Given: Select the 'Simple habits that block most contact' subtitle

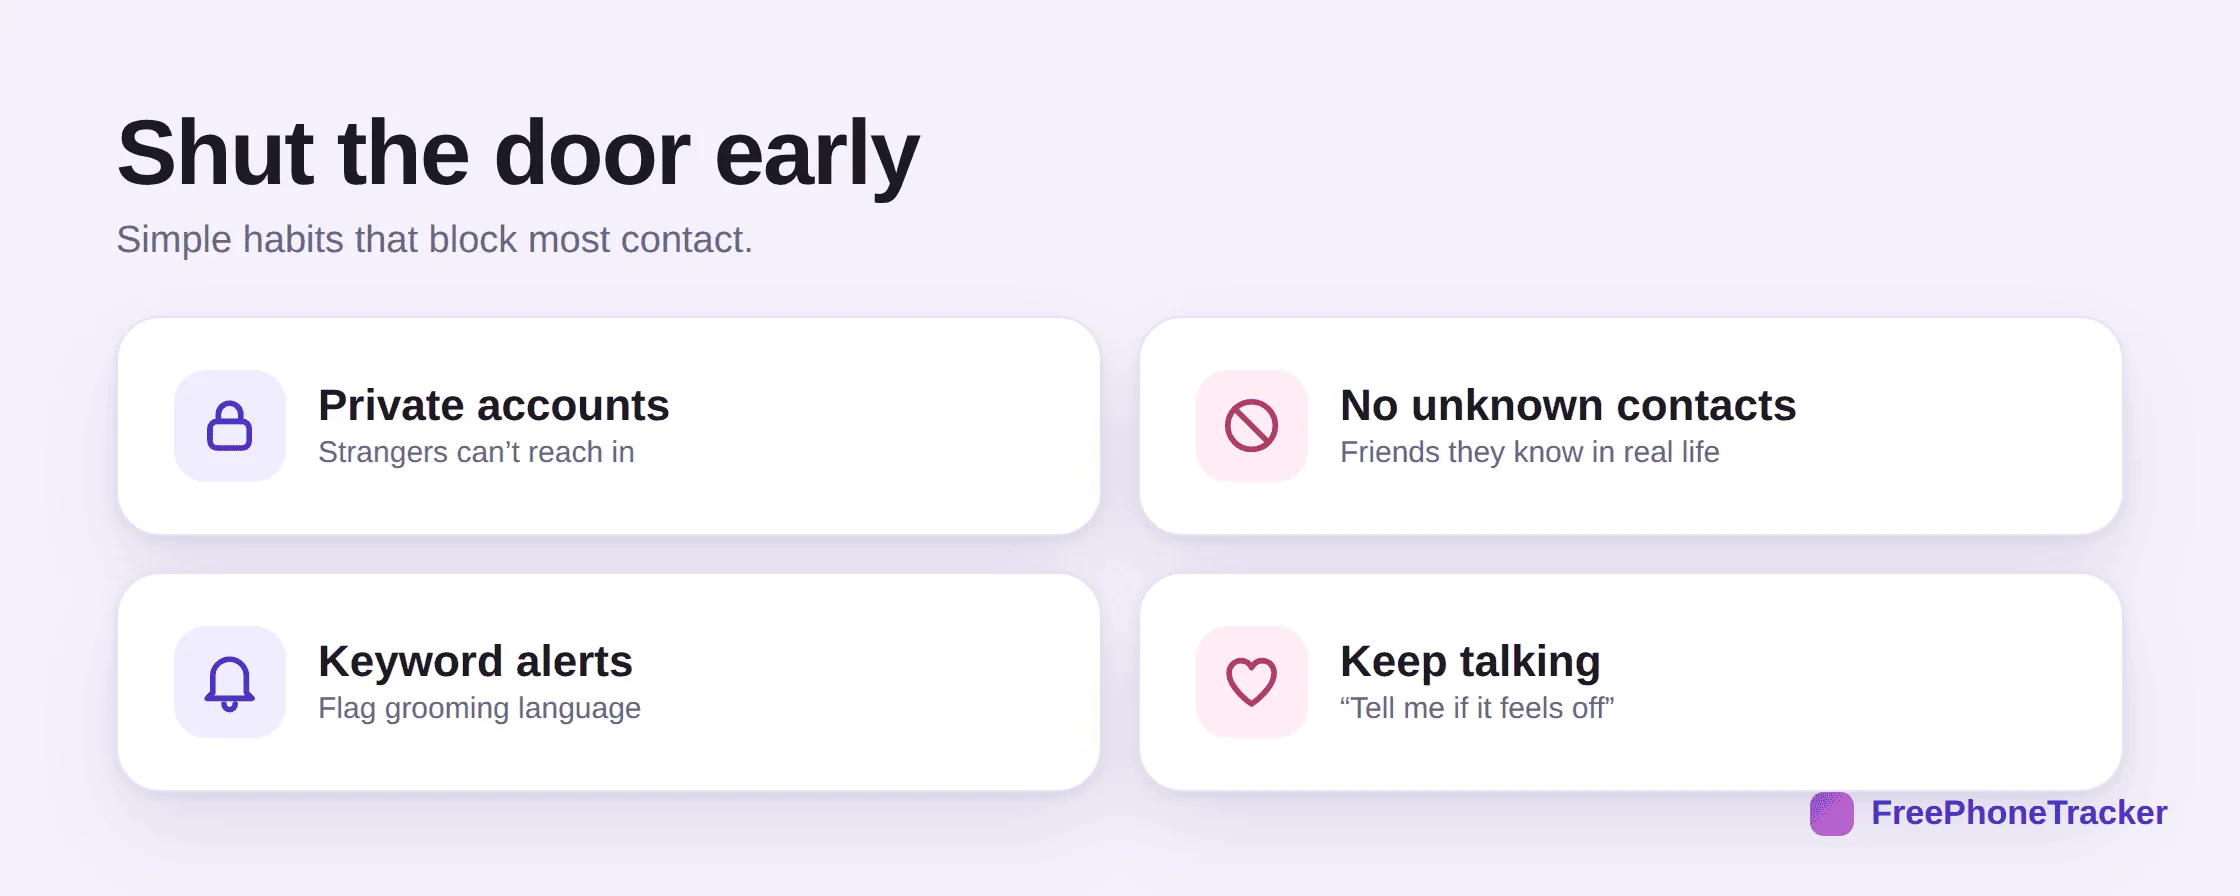Looking at the screenshot, I should tap(434, 240).
